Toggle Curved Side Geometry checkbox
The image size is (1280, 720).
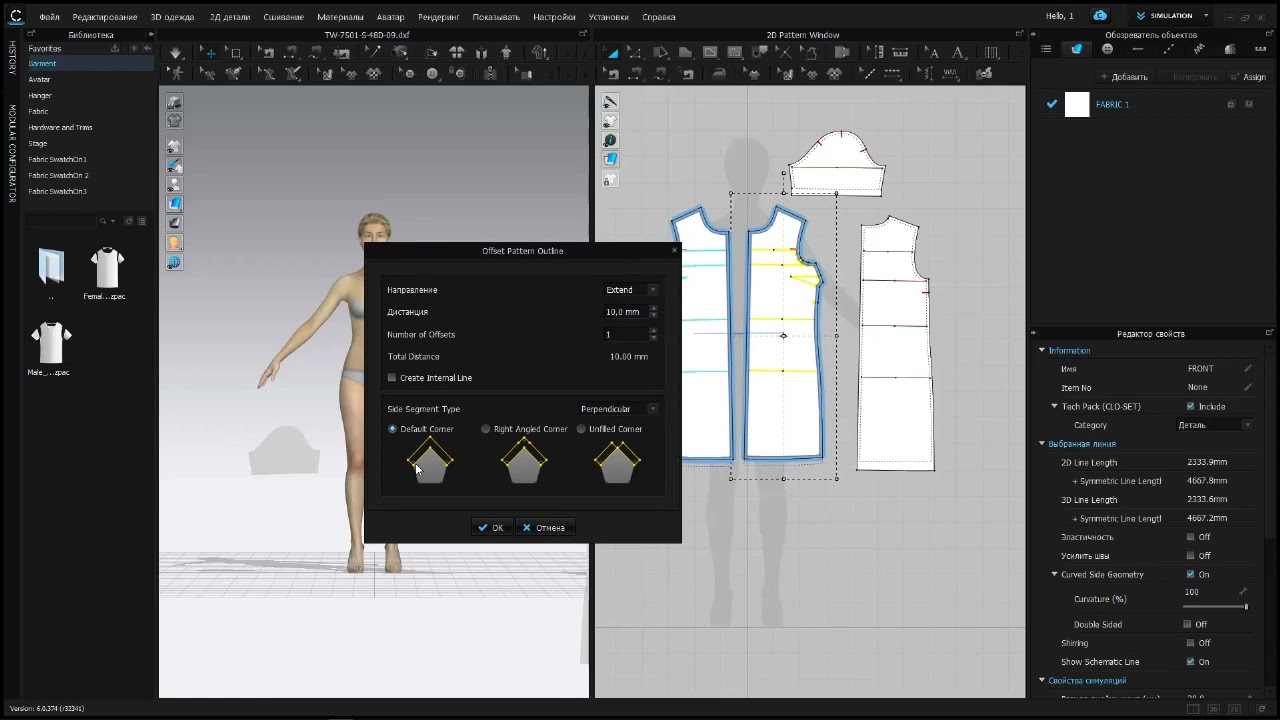[1190, 575]
